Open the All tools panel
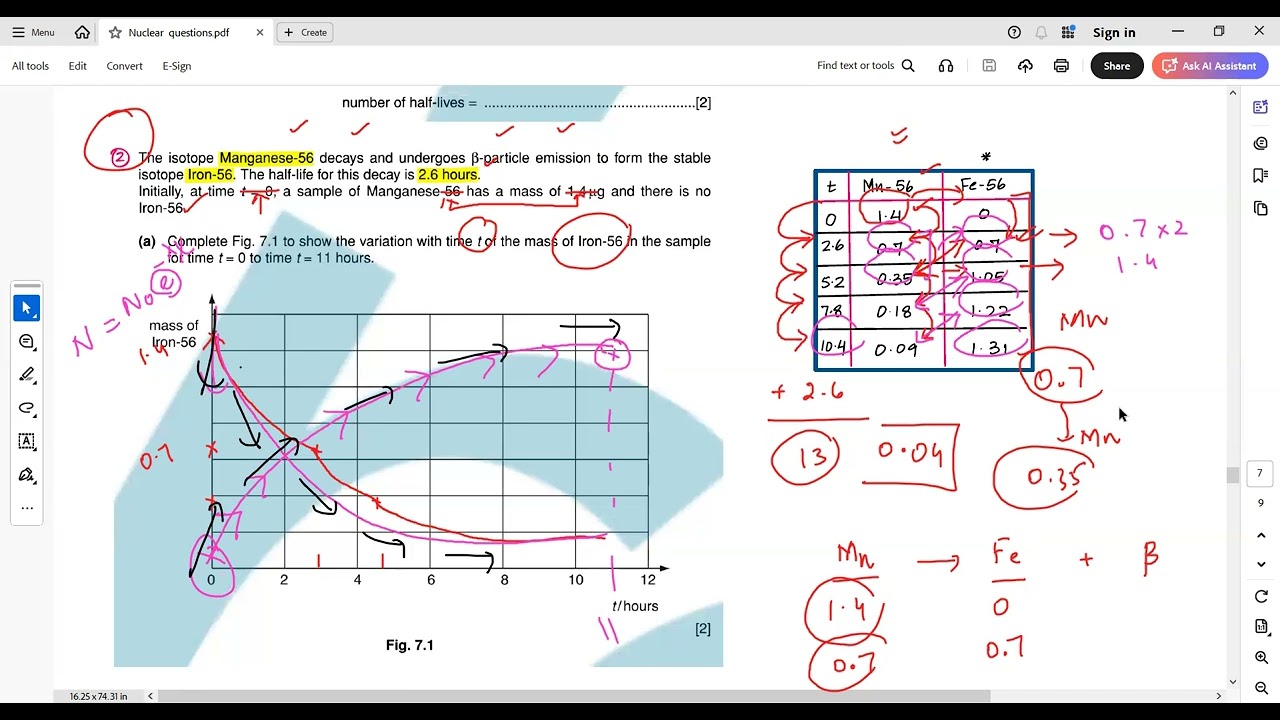The image size is (1280, 720). (30, 66)
